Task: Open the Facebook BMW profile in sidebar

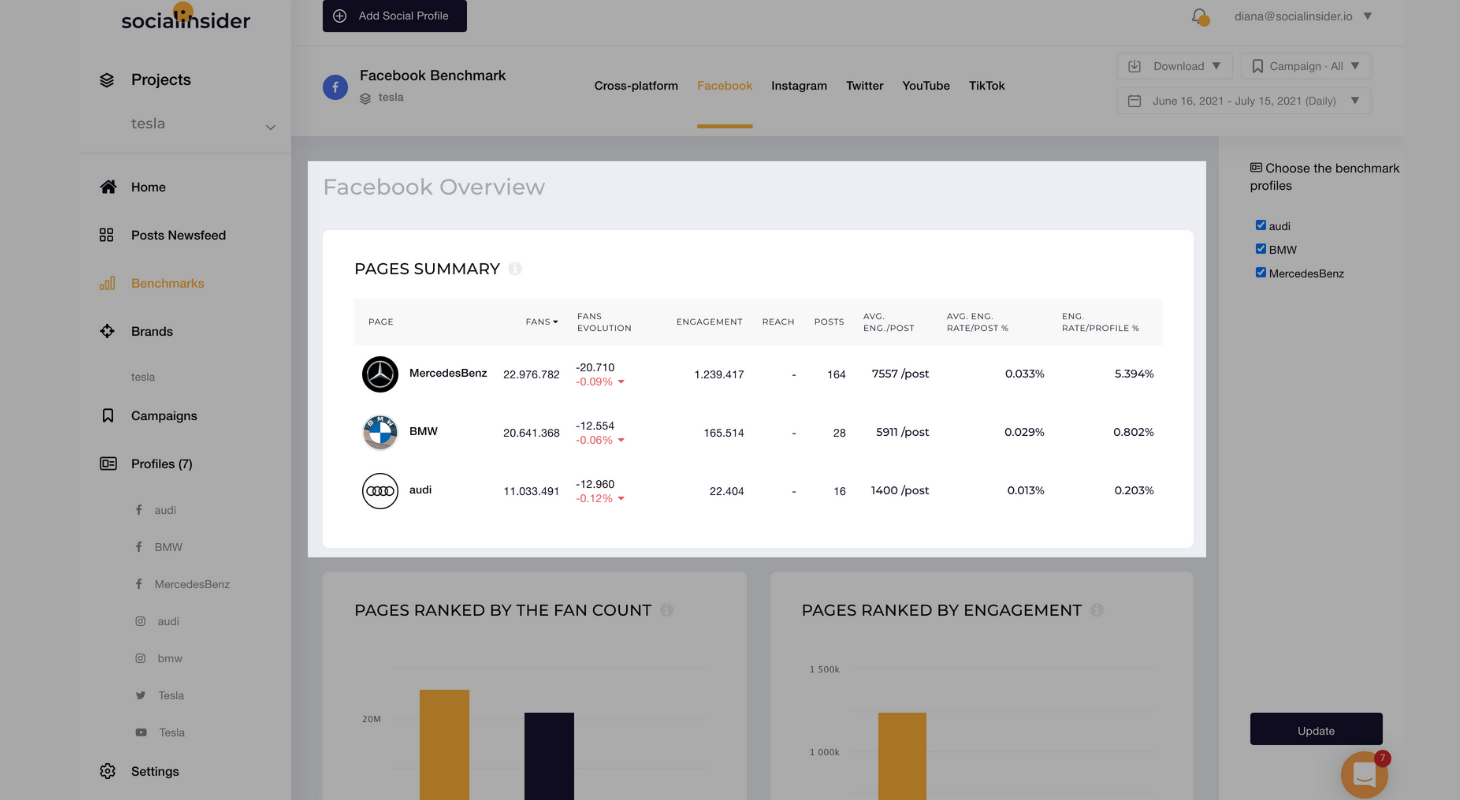Action: pos(168,547)
